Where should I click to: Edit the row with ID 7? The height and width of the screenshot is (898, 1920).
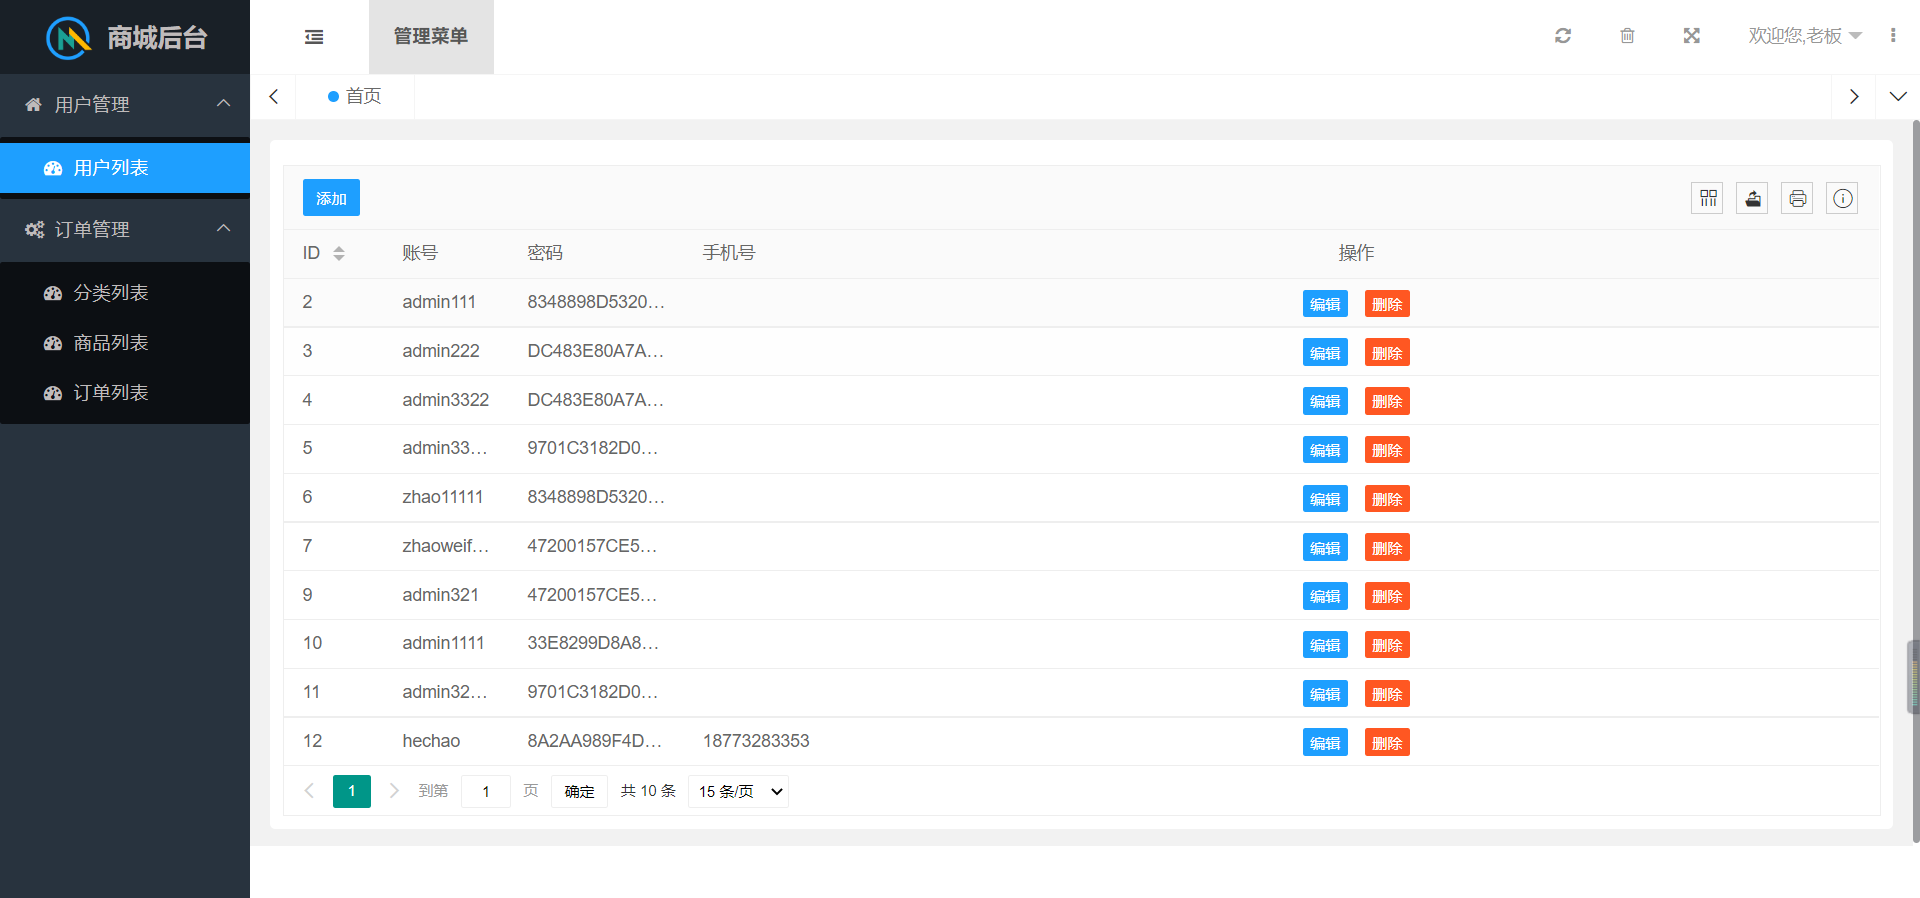(x=1325, y=548)
